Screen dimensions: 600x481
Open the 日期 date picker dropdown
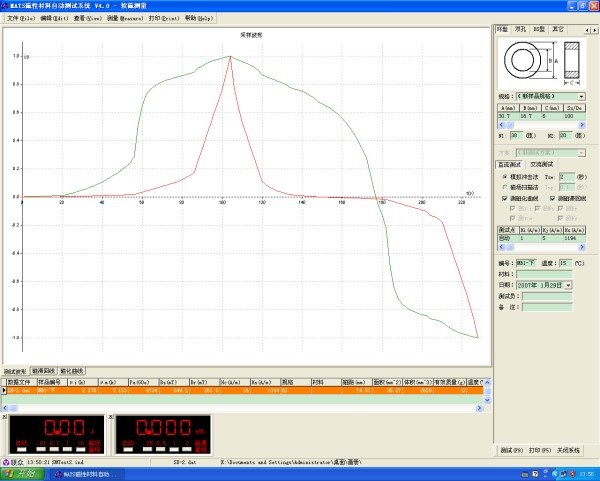[567, 284]
